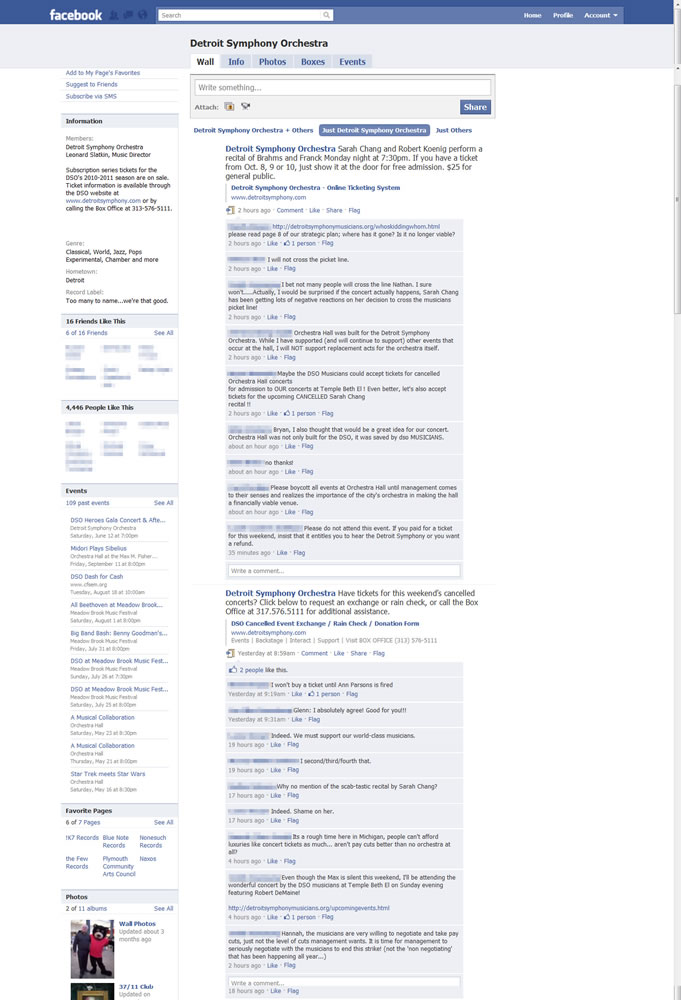Viewport: 681px width, 1000px height.
Task: Open the Account dropdown menu
Action: point(601,15)
